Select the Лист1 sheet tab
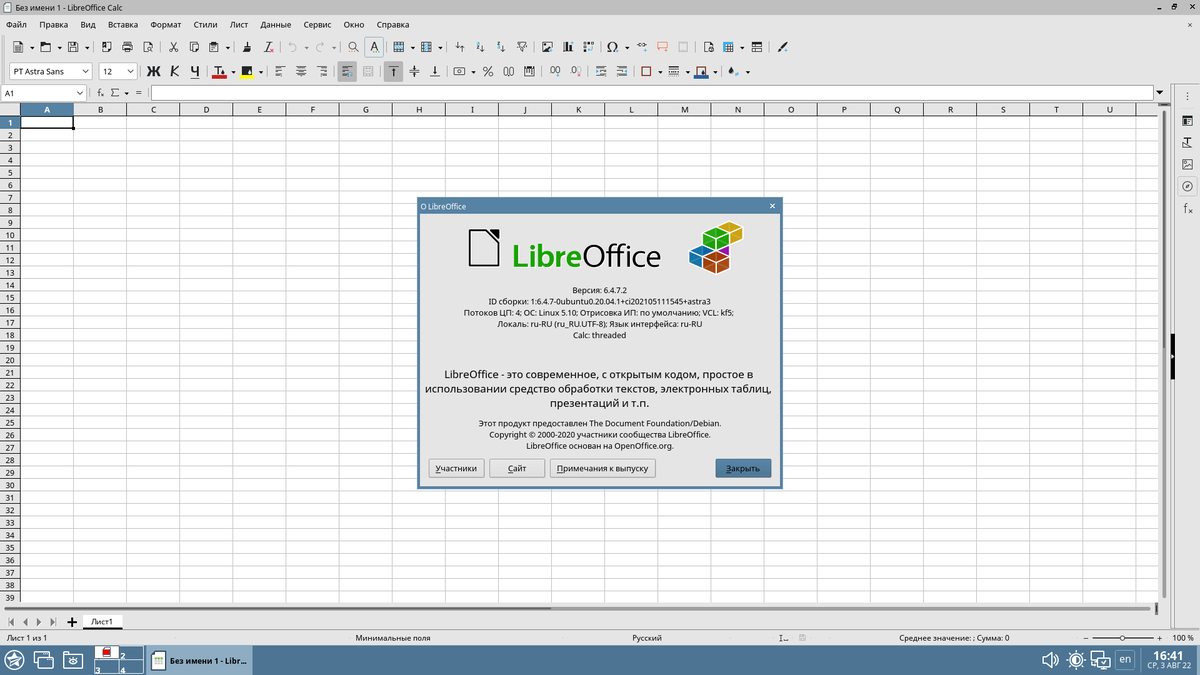The image size is (1200, 675). pos(102,621)
